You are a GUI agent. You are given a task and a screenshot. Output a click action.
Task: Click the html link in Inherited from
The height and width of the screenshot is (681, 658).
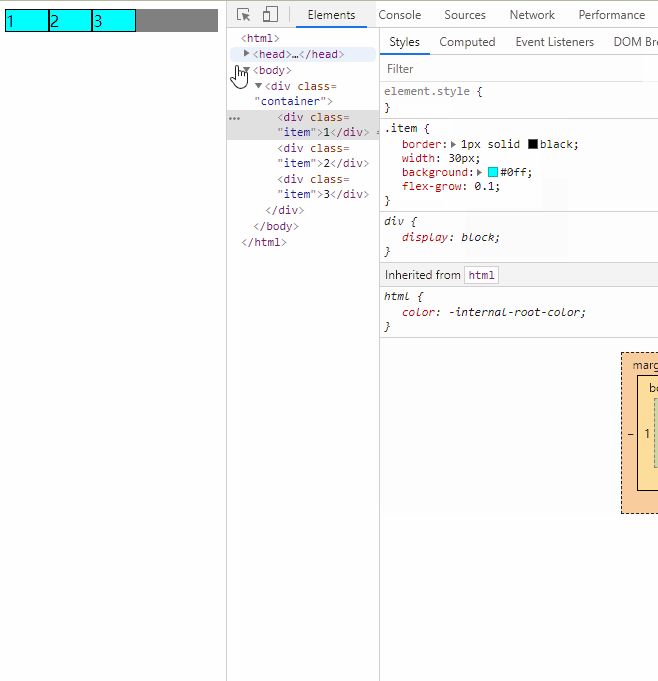(x=481, y=275)
